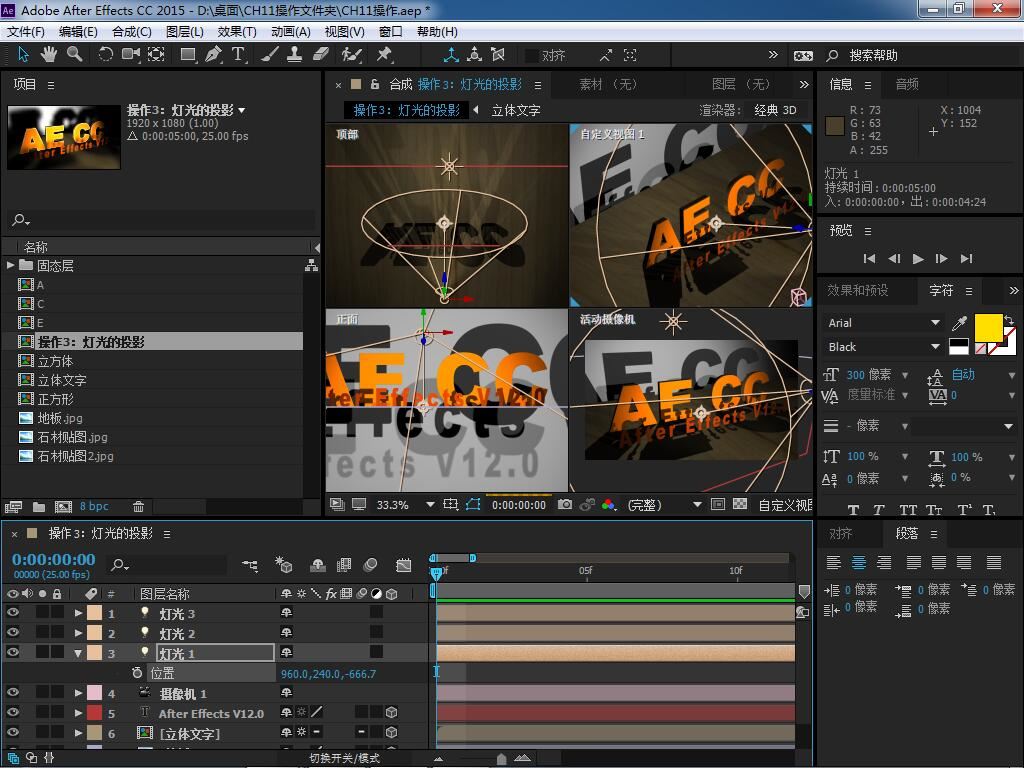Step forward to the next frame
The width and height of the screenshot is (1024, 768).
point(941,259)
